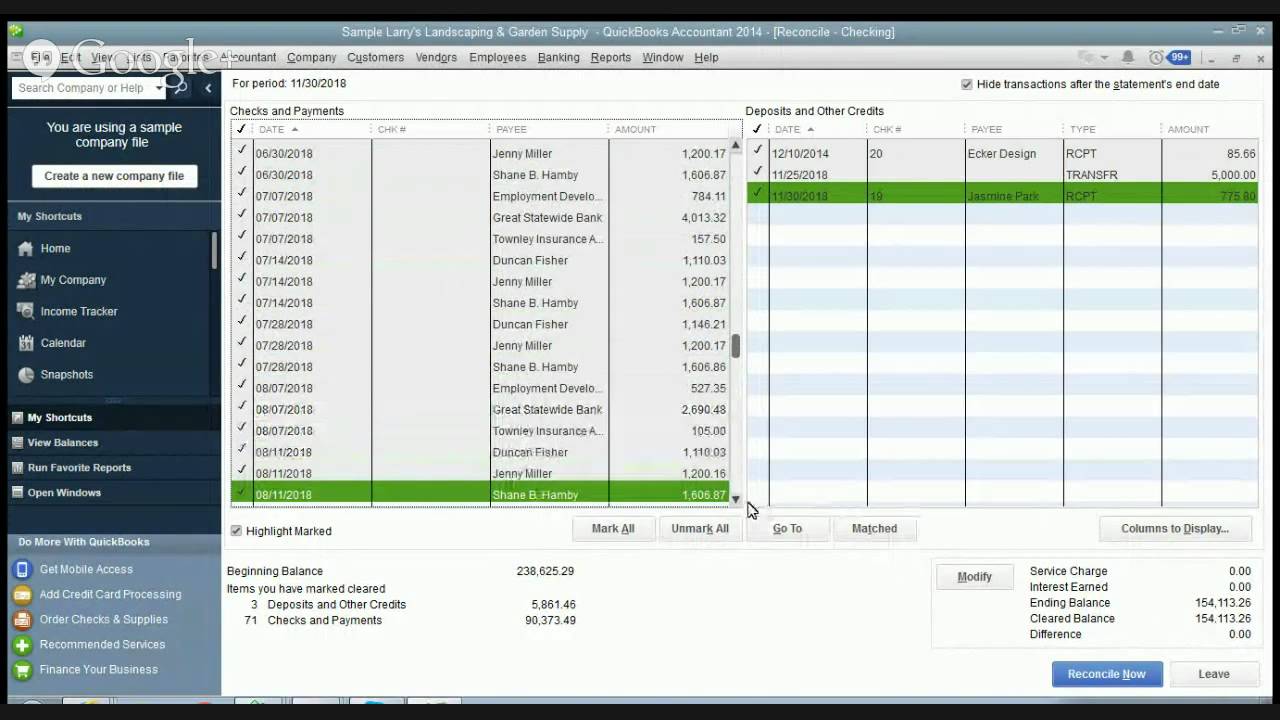Click the Columns to Display button
1280x720 pixels.
pos(1174,529)
